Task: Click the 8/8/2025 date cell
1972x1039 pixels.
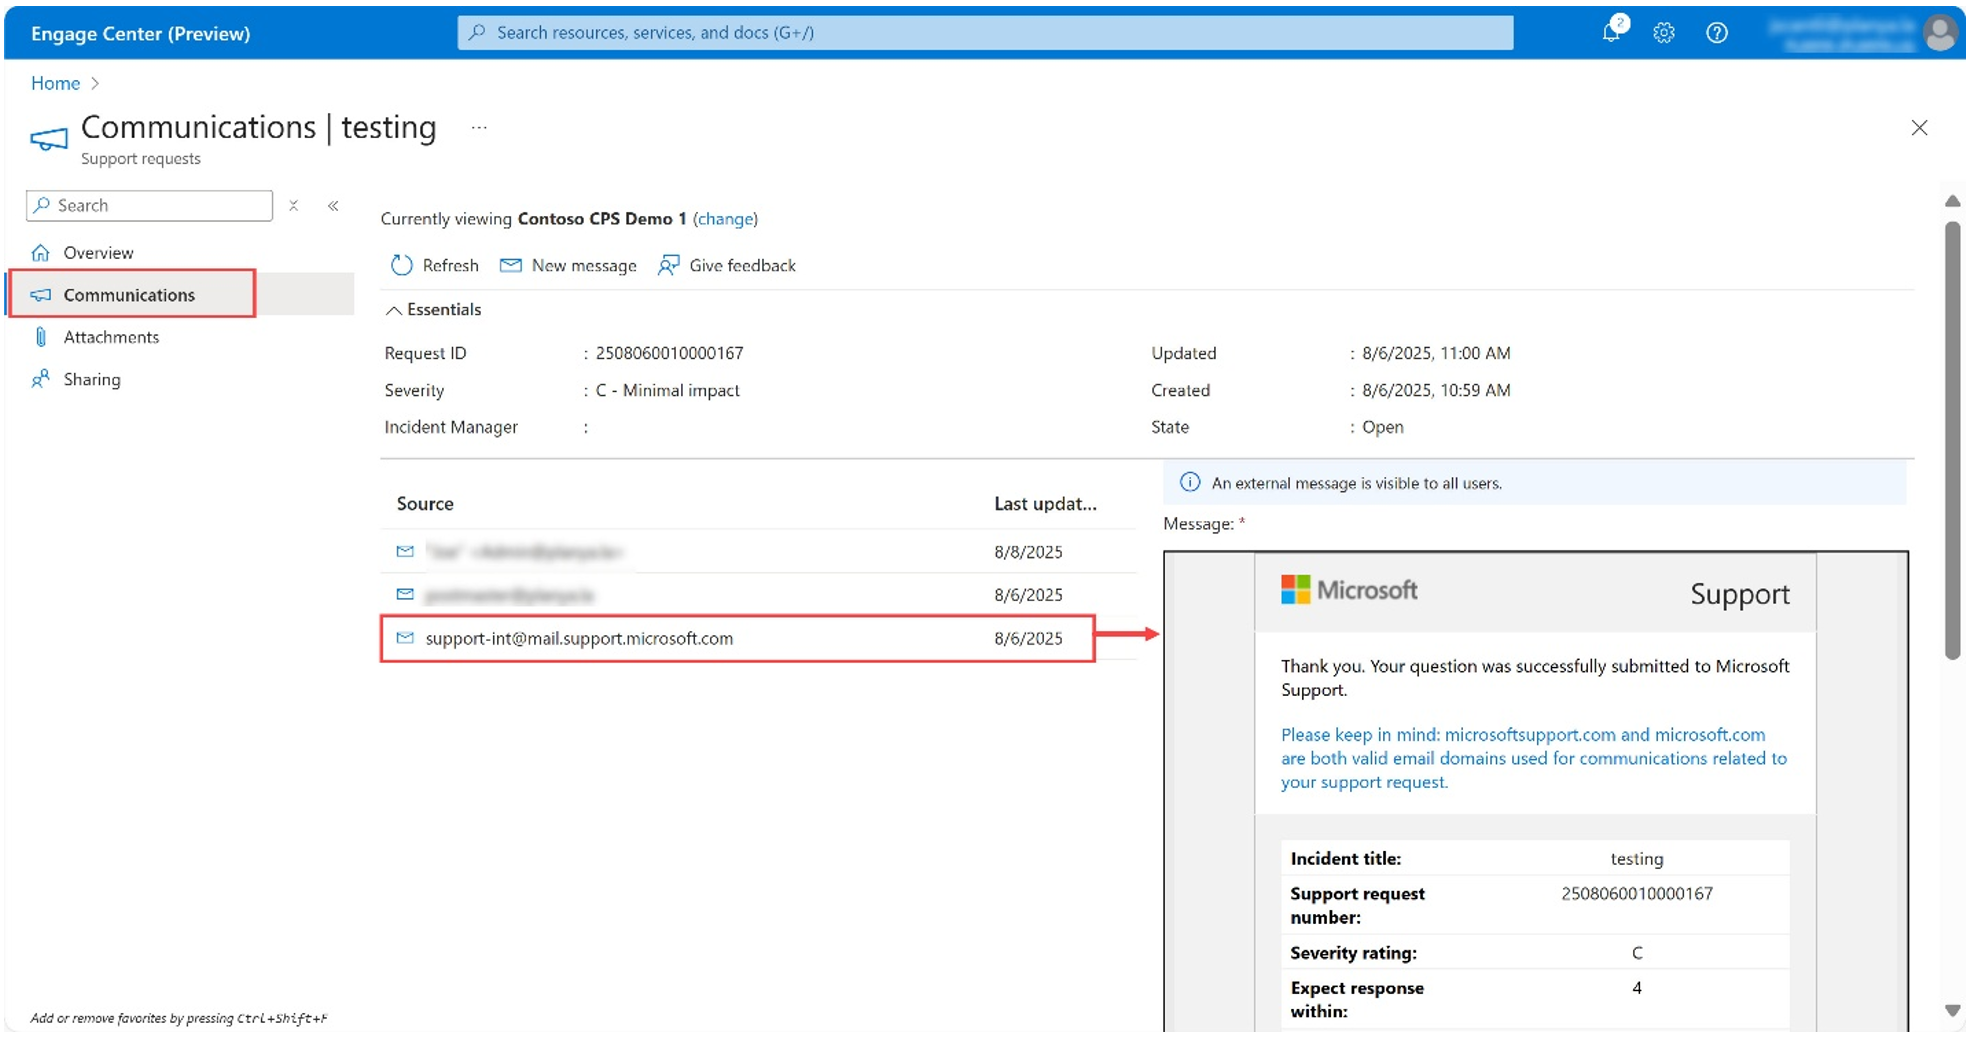Action: coord(1028,552)
